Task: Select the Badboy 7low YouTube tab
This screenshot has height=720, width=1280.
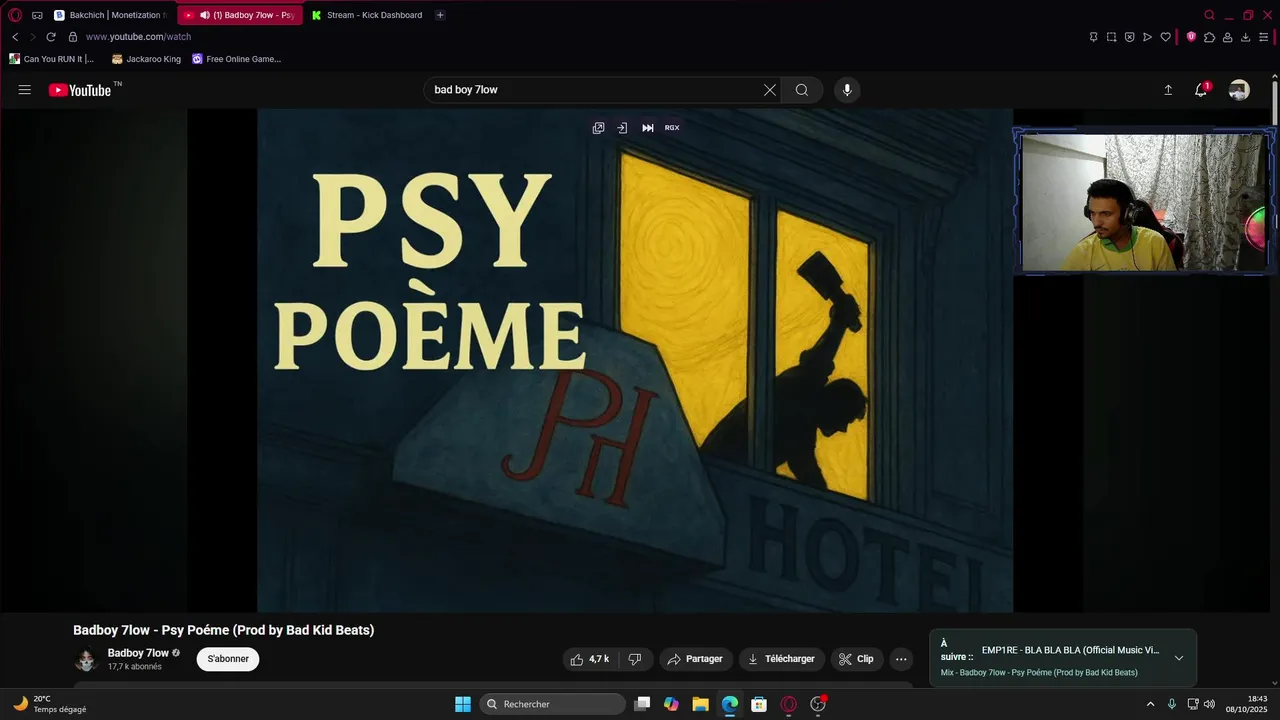Action: click(x=240, y=15)
